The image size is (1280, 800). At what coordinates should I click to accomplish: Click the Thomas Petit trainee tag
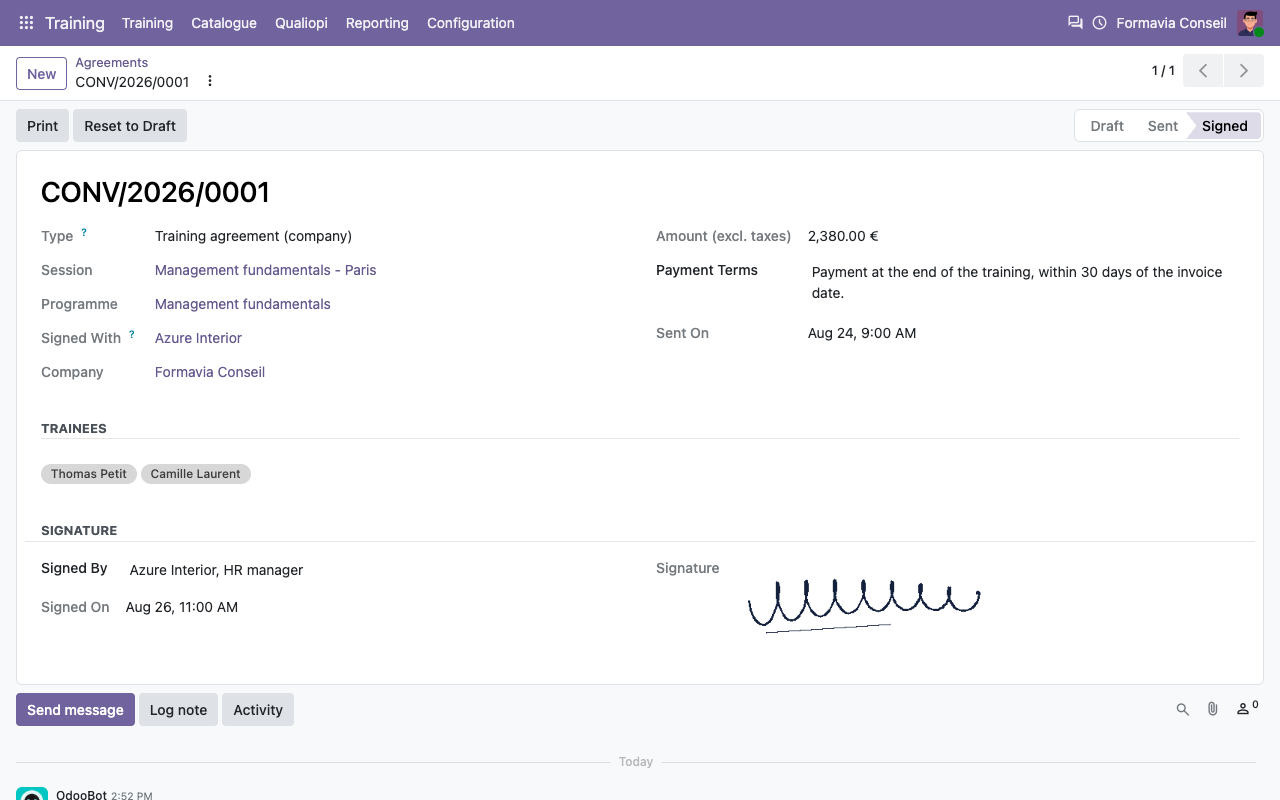89,474
